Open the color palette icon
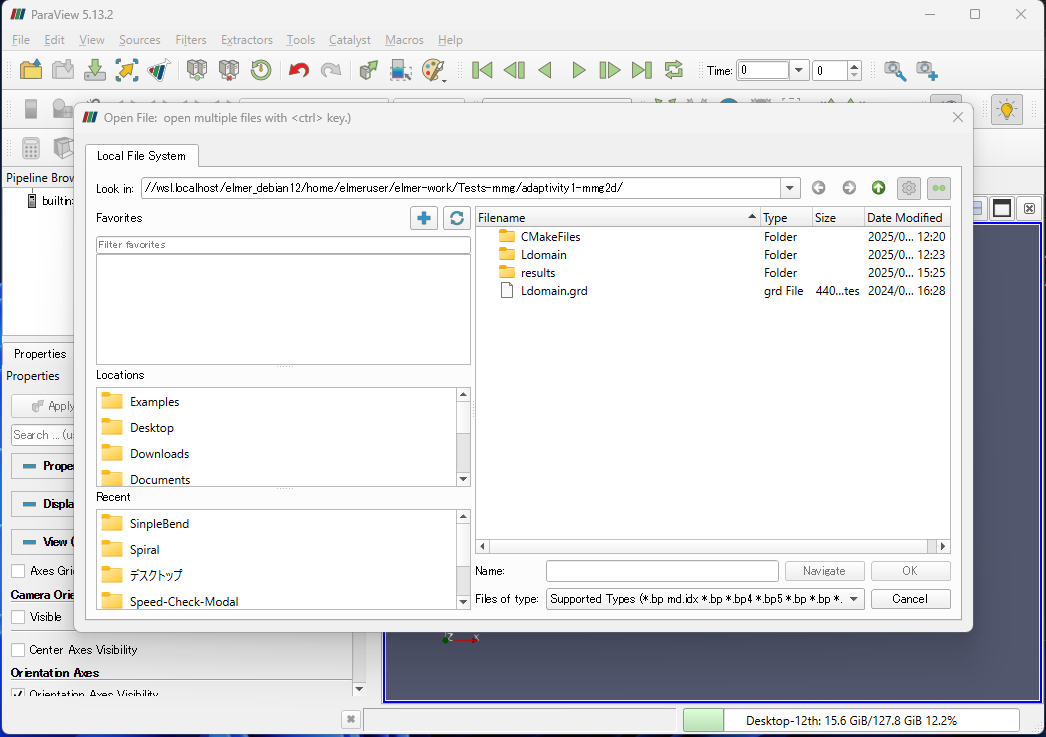The width and height of the screenshot is (1046, 737). click(434, 70)
